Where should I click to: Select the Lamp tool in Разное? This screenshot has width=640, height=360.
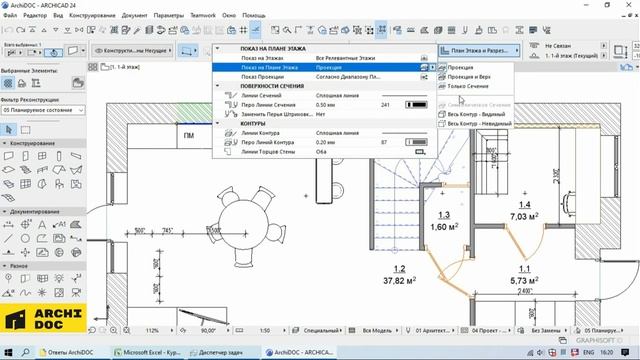59,279
